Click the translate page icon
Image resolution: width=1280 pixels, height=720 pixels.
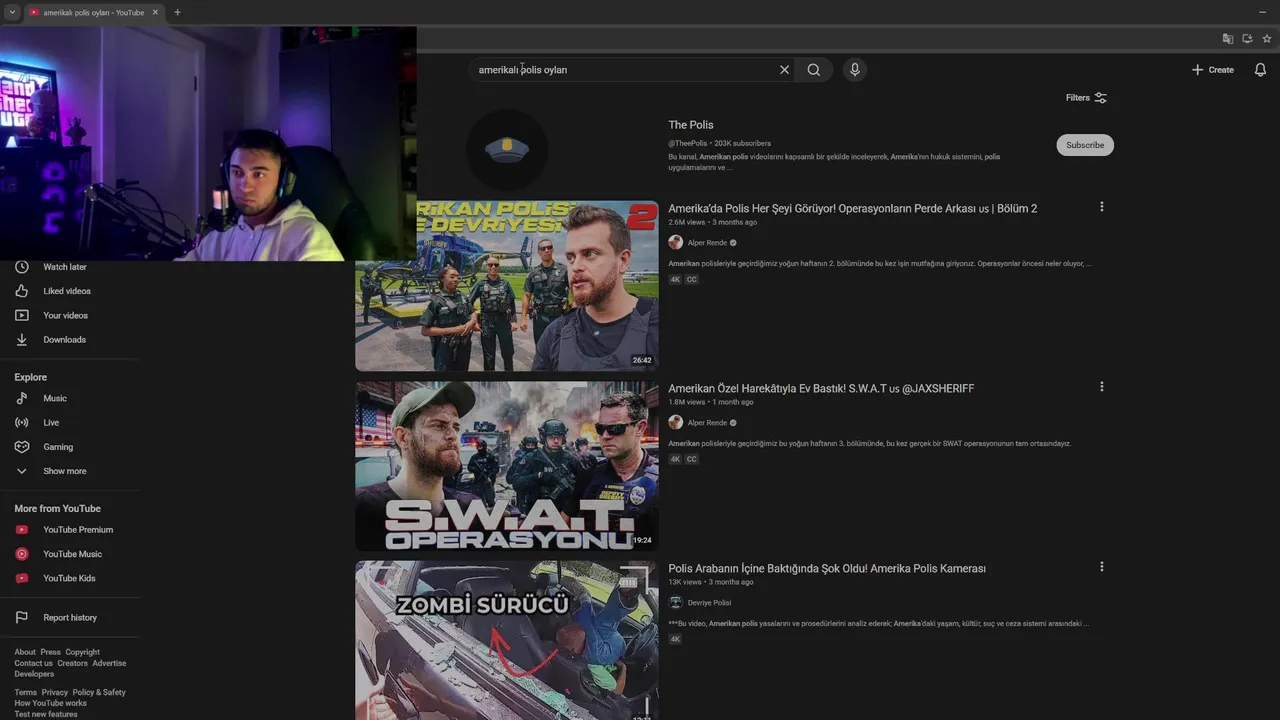pyautogui.click(x=1227, y=39)
